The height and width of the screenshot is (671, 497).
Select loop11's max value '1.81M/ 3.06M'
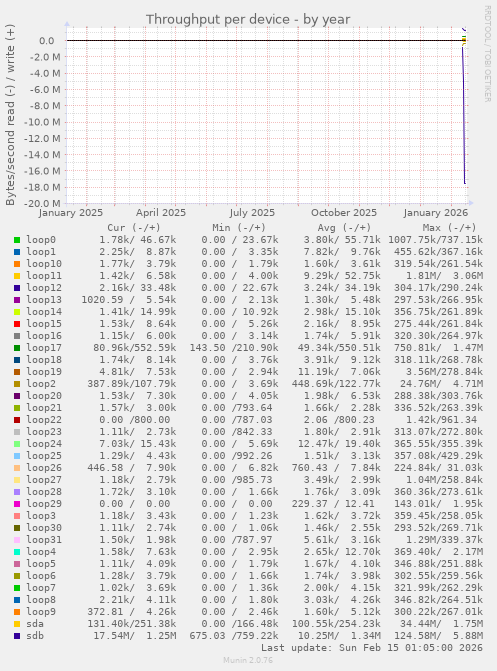point(444,276)
